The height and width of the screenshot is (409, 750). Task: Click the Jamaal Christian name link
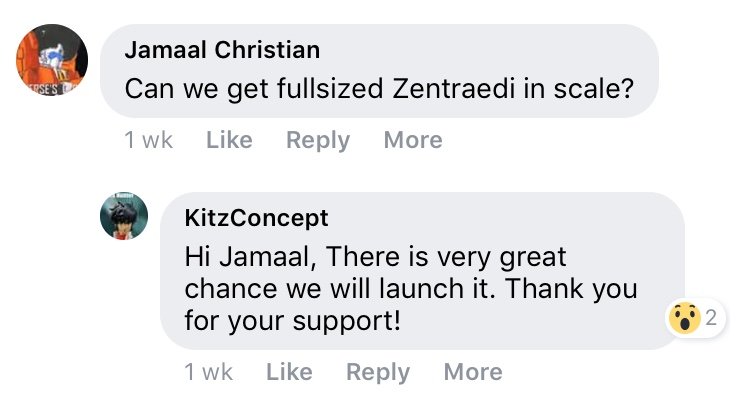222,50
